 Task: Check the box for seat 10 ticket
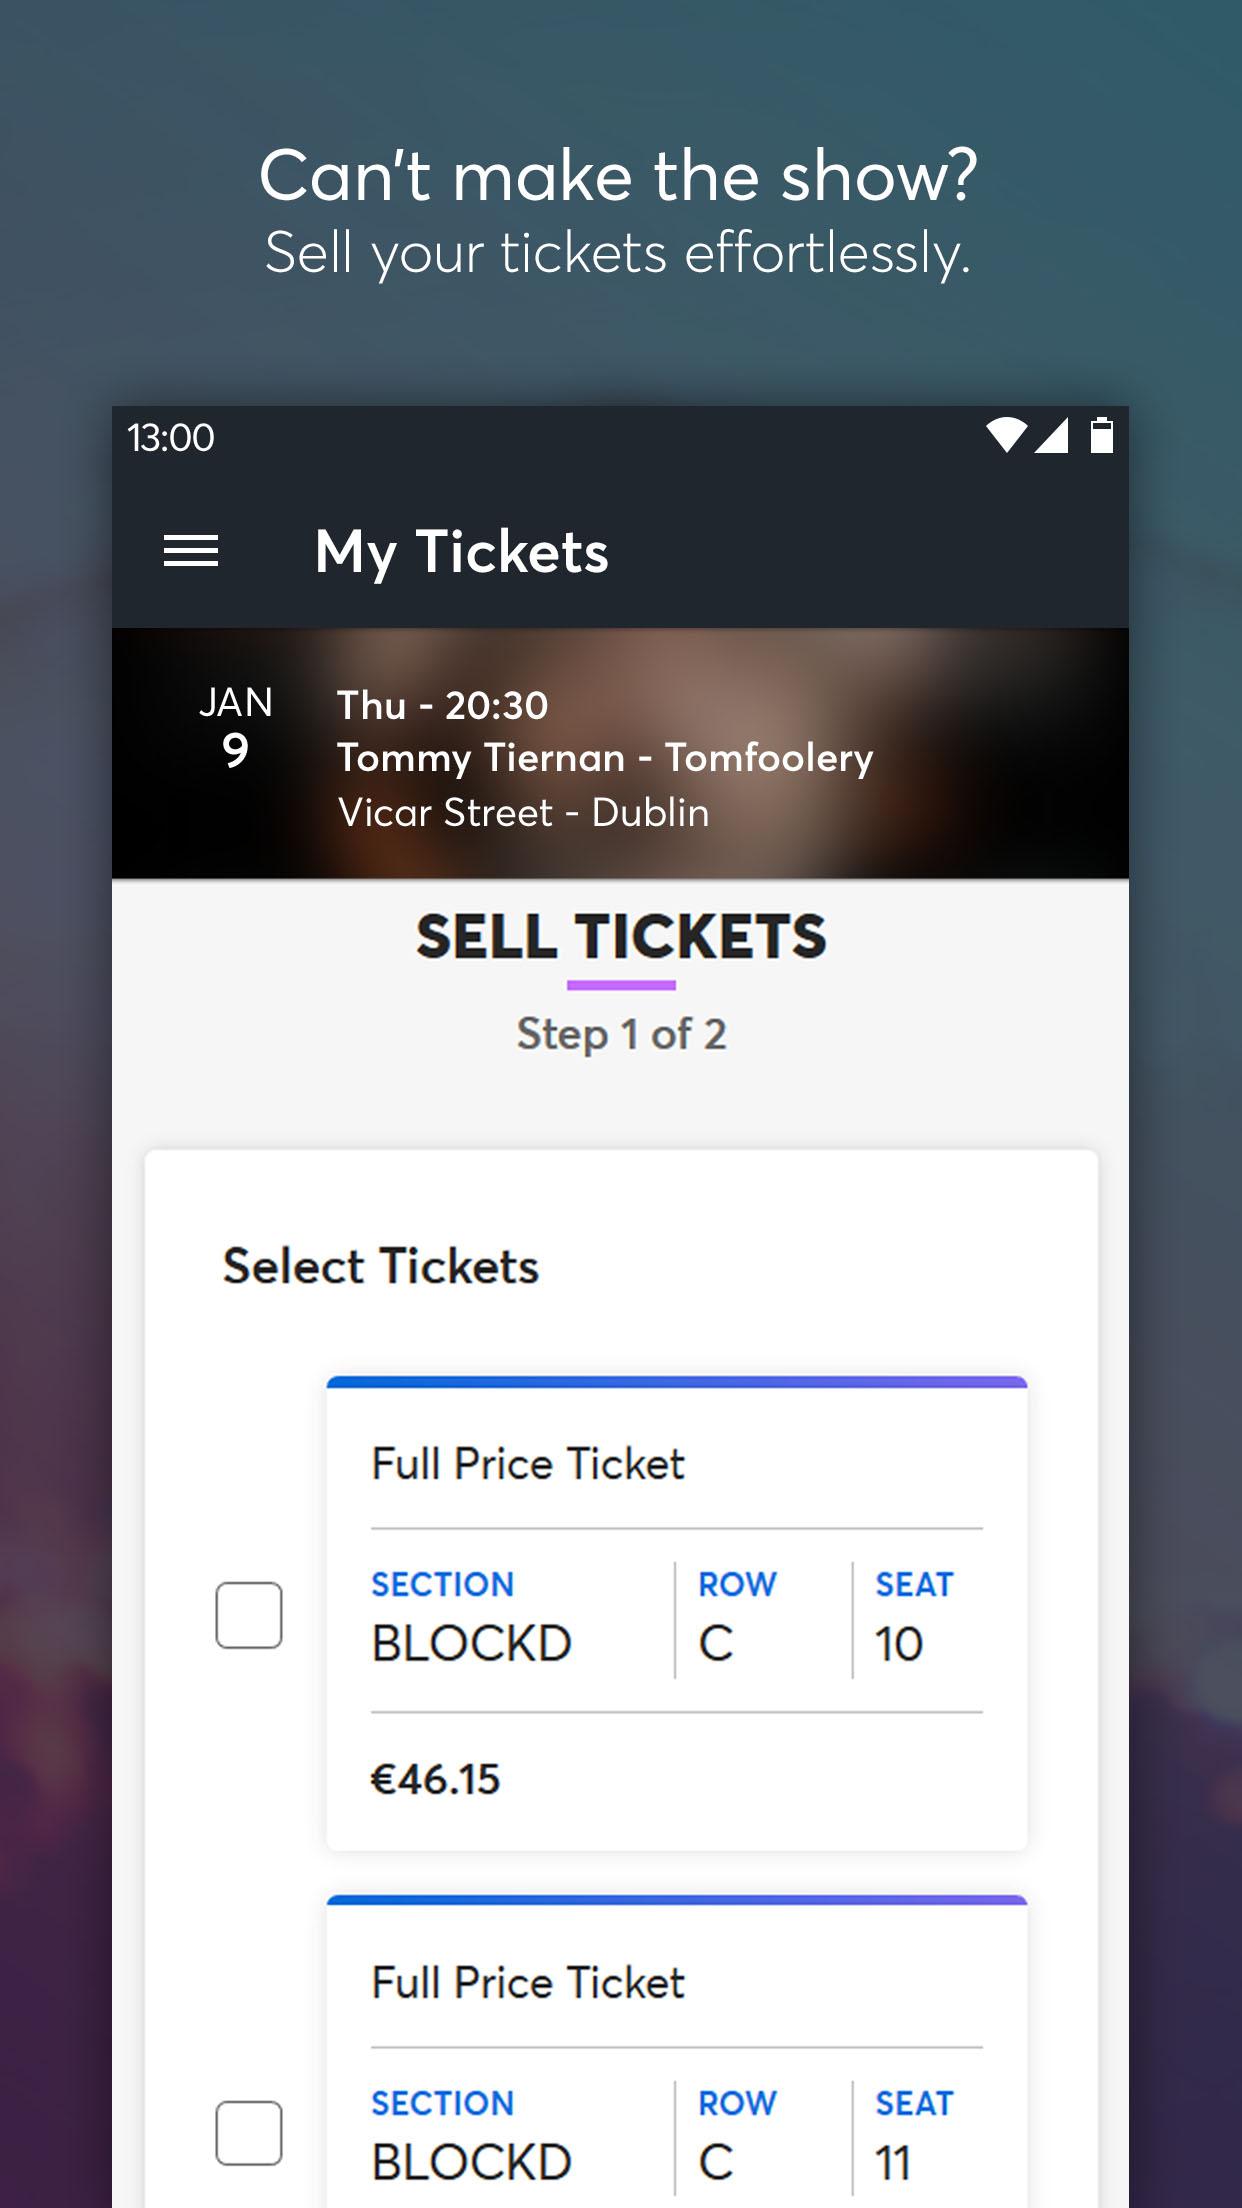(x=249, y=1615)
